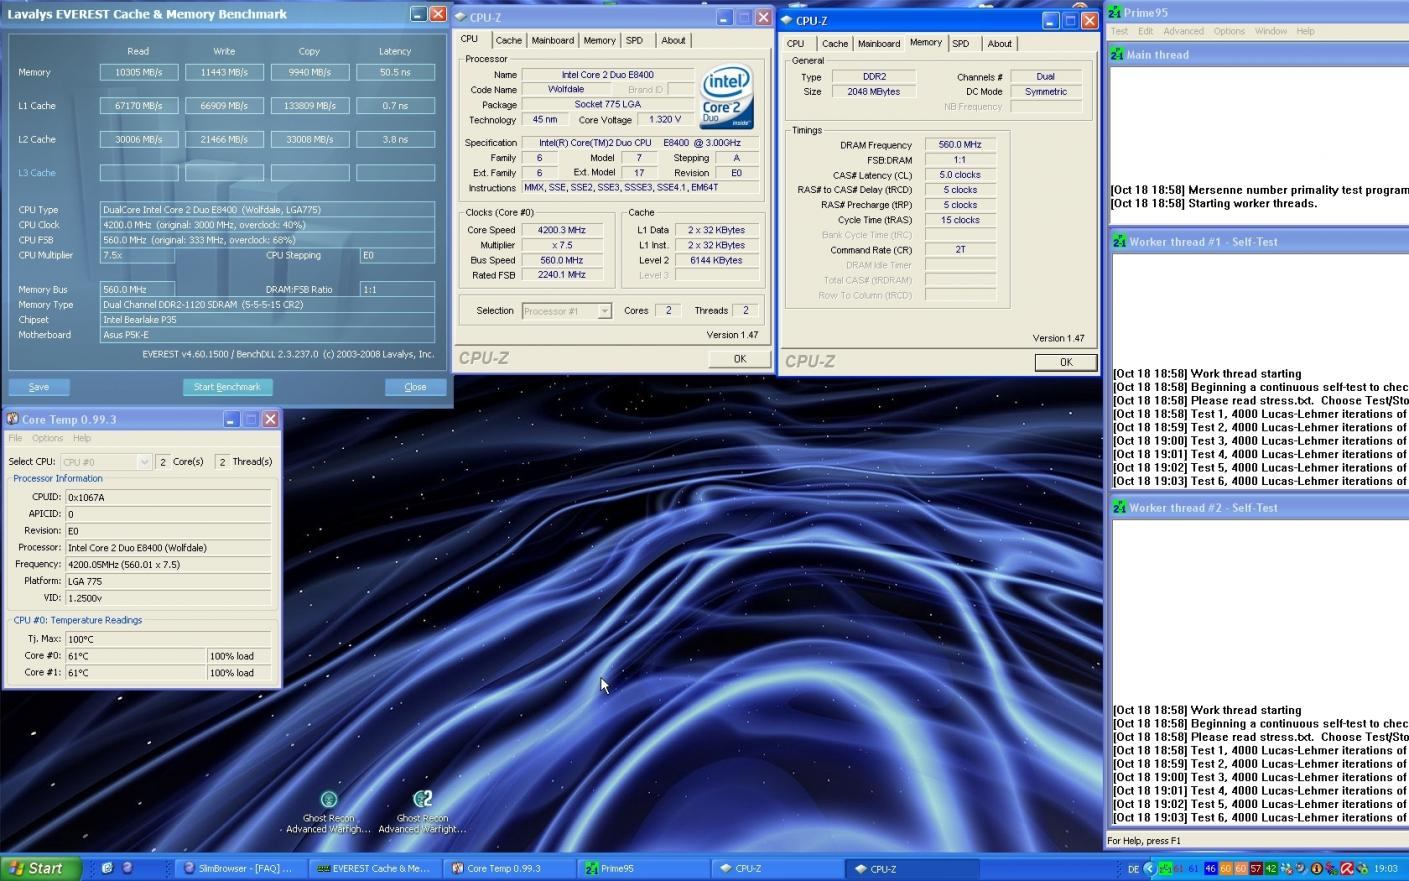Open Window menu in Prime95
1409x881 pixels.
coord(1271,31)
